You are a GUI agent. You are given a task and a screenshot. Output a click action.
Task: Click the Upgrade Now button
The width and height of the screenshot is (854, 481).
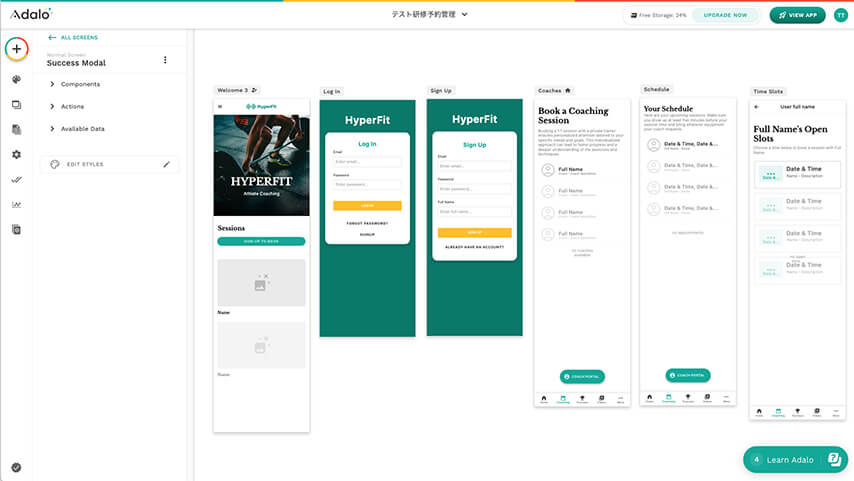(x=725, y=15)
